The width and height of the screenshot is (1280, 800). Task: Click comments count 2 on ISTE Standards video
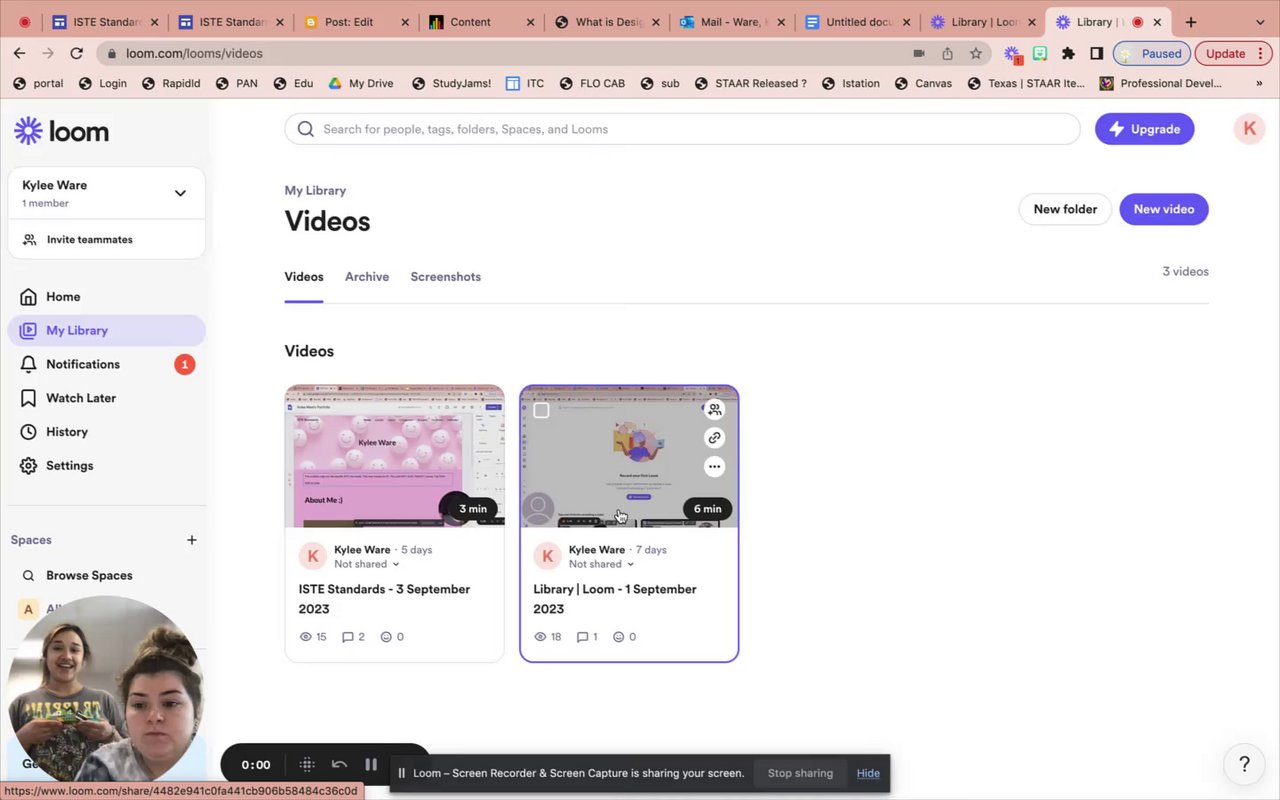pyautogui.click(x=353, y=637)
